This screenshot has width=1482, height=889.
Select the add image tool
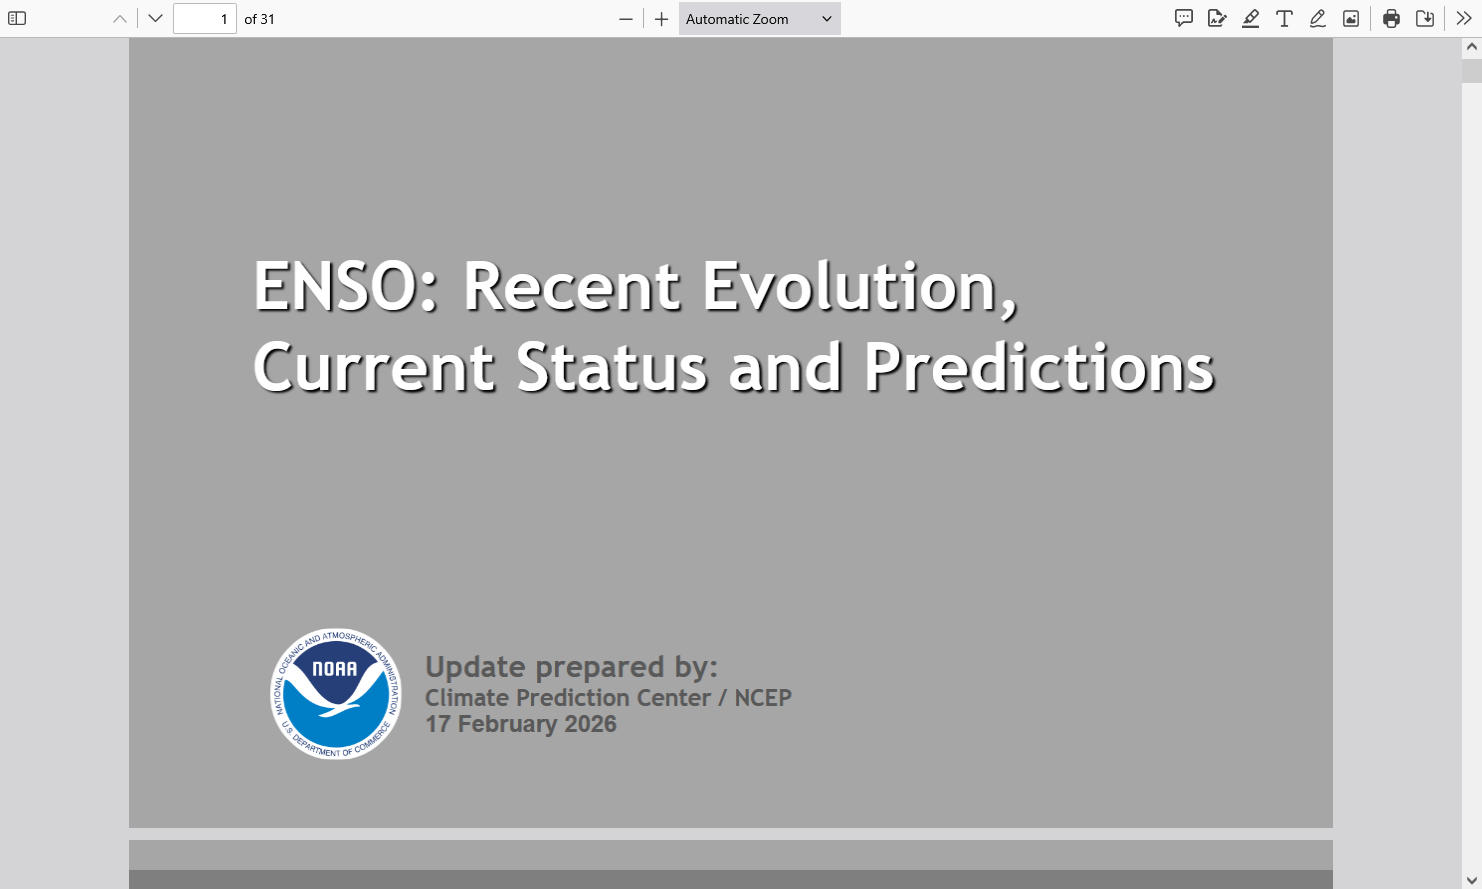pos(1351,18)
